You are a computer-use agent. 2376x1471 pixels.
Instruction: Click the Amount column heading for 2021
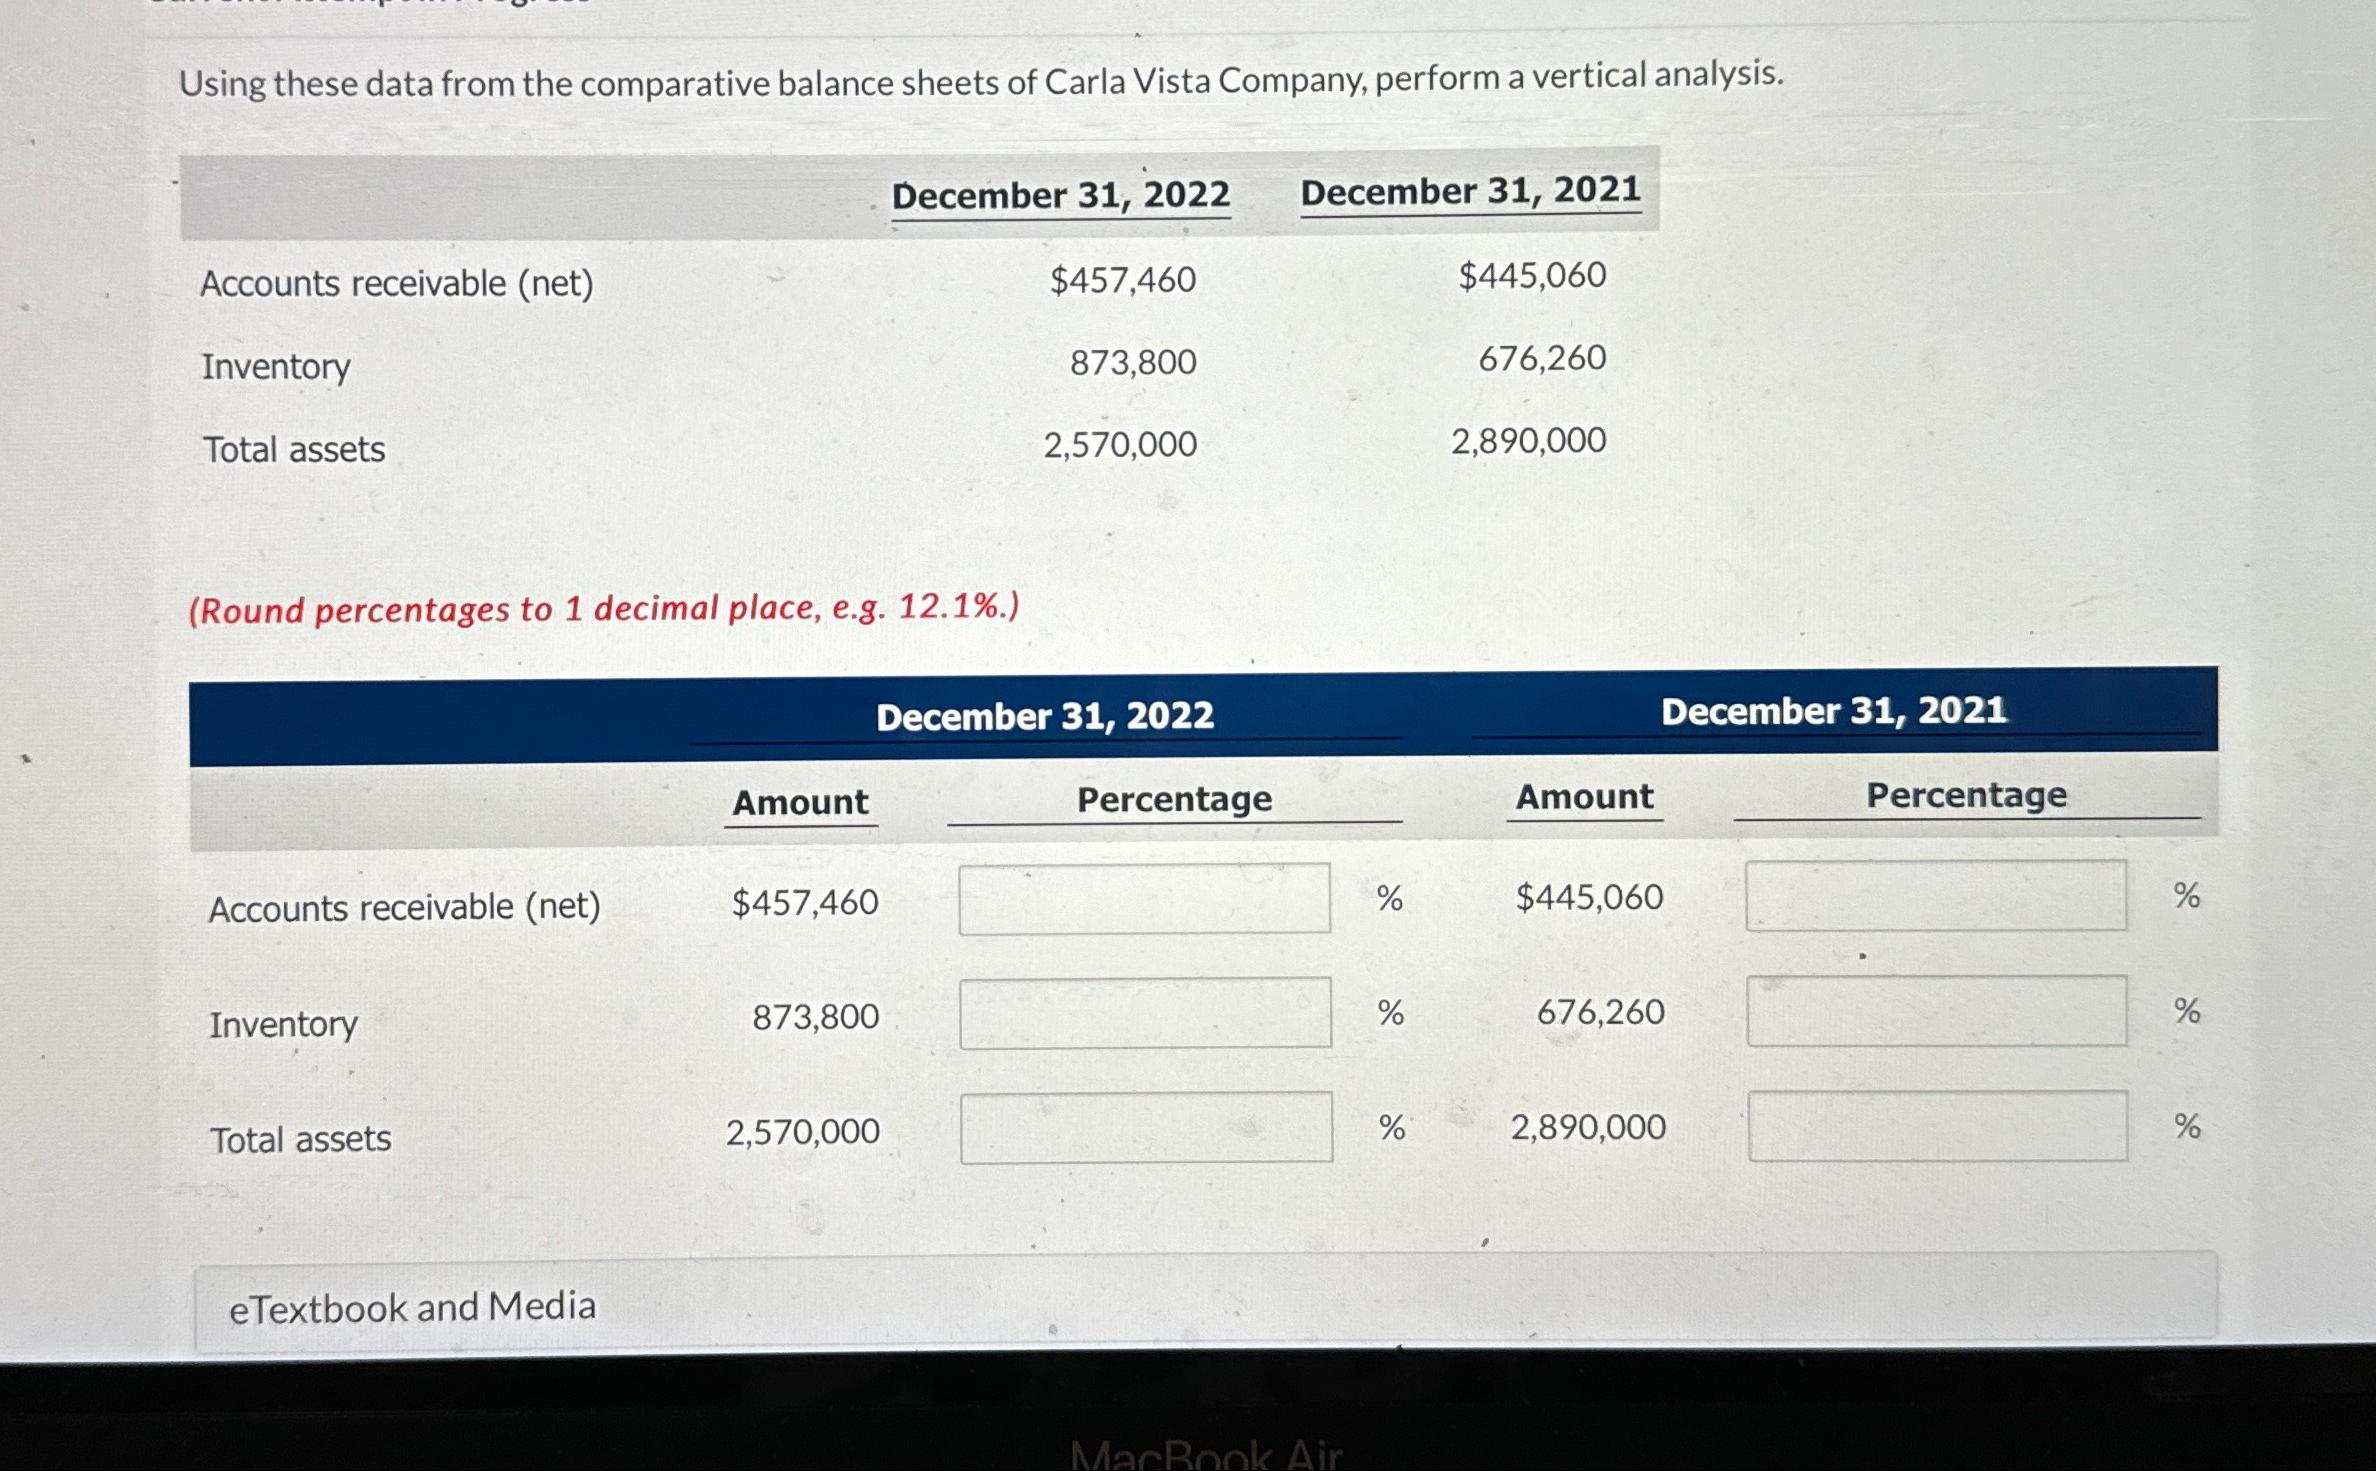(1581, 797)
